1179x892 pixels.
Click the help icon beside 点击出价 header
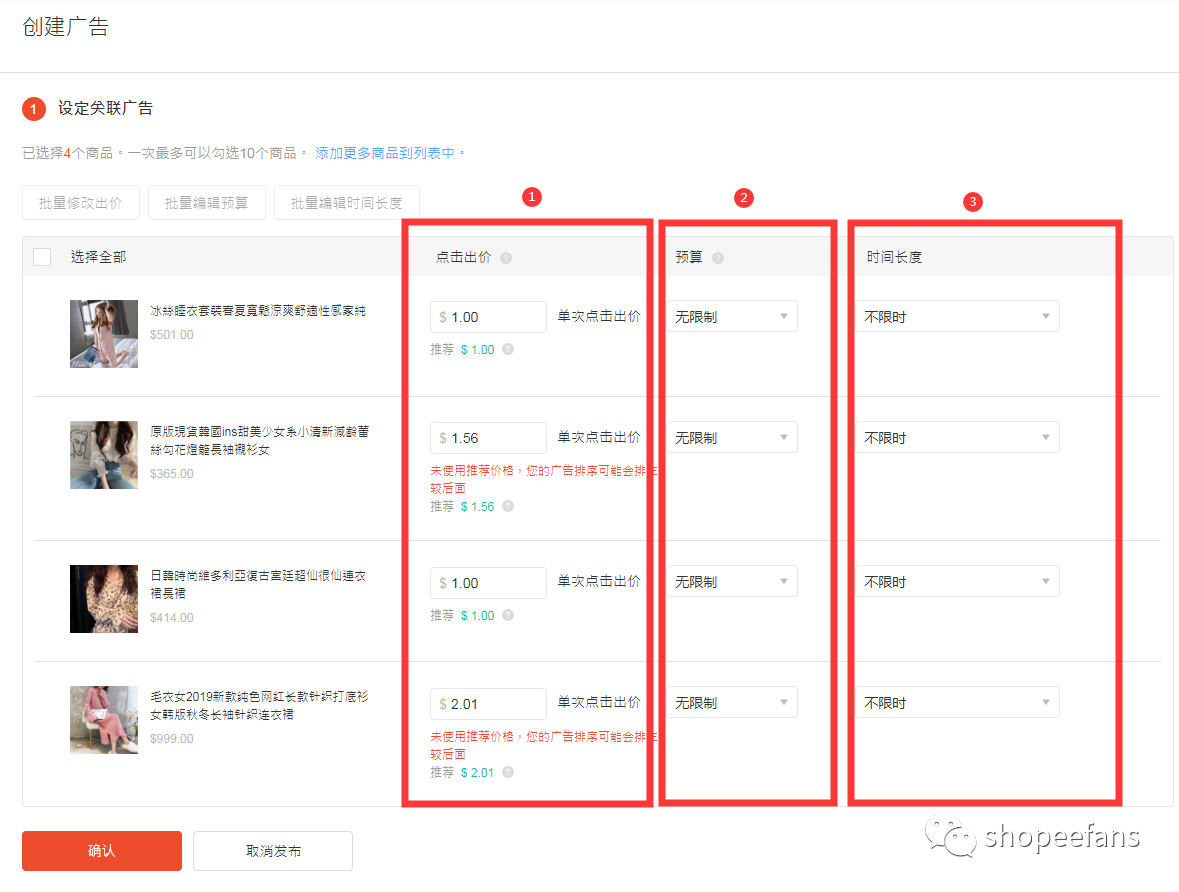[506, 258]
